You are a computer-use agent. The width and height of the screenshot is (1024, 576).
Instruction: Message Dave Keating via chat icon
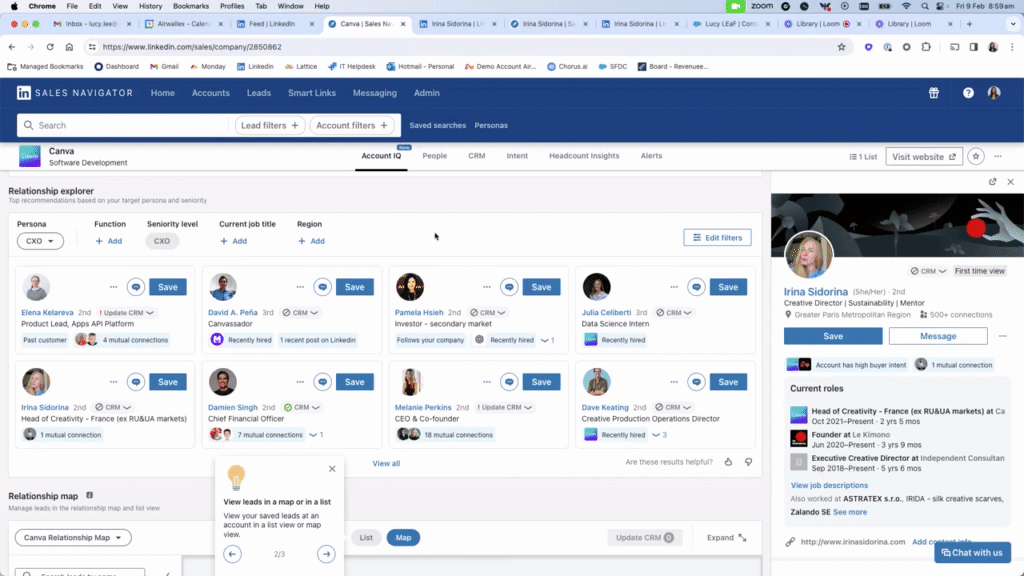tap(696, 382)
